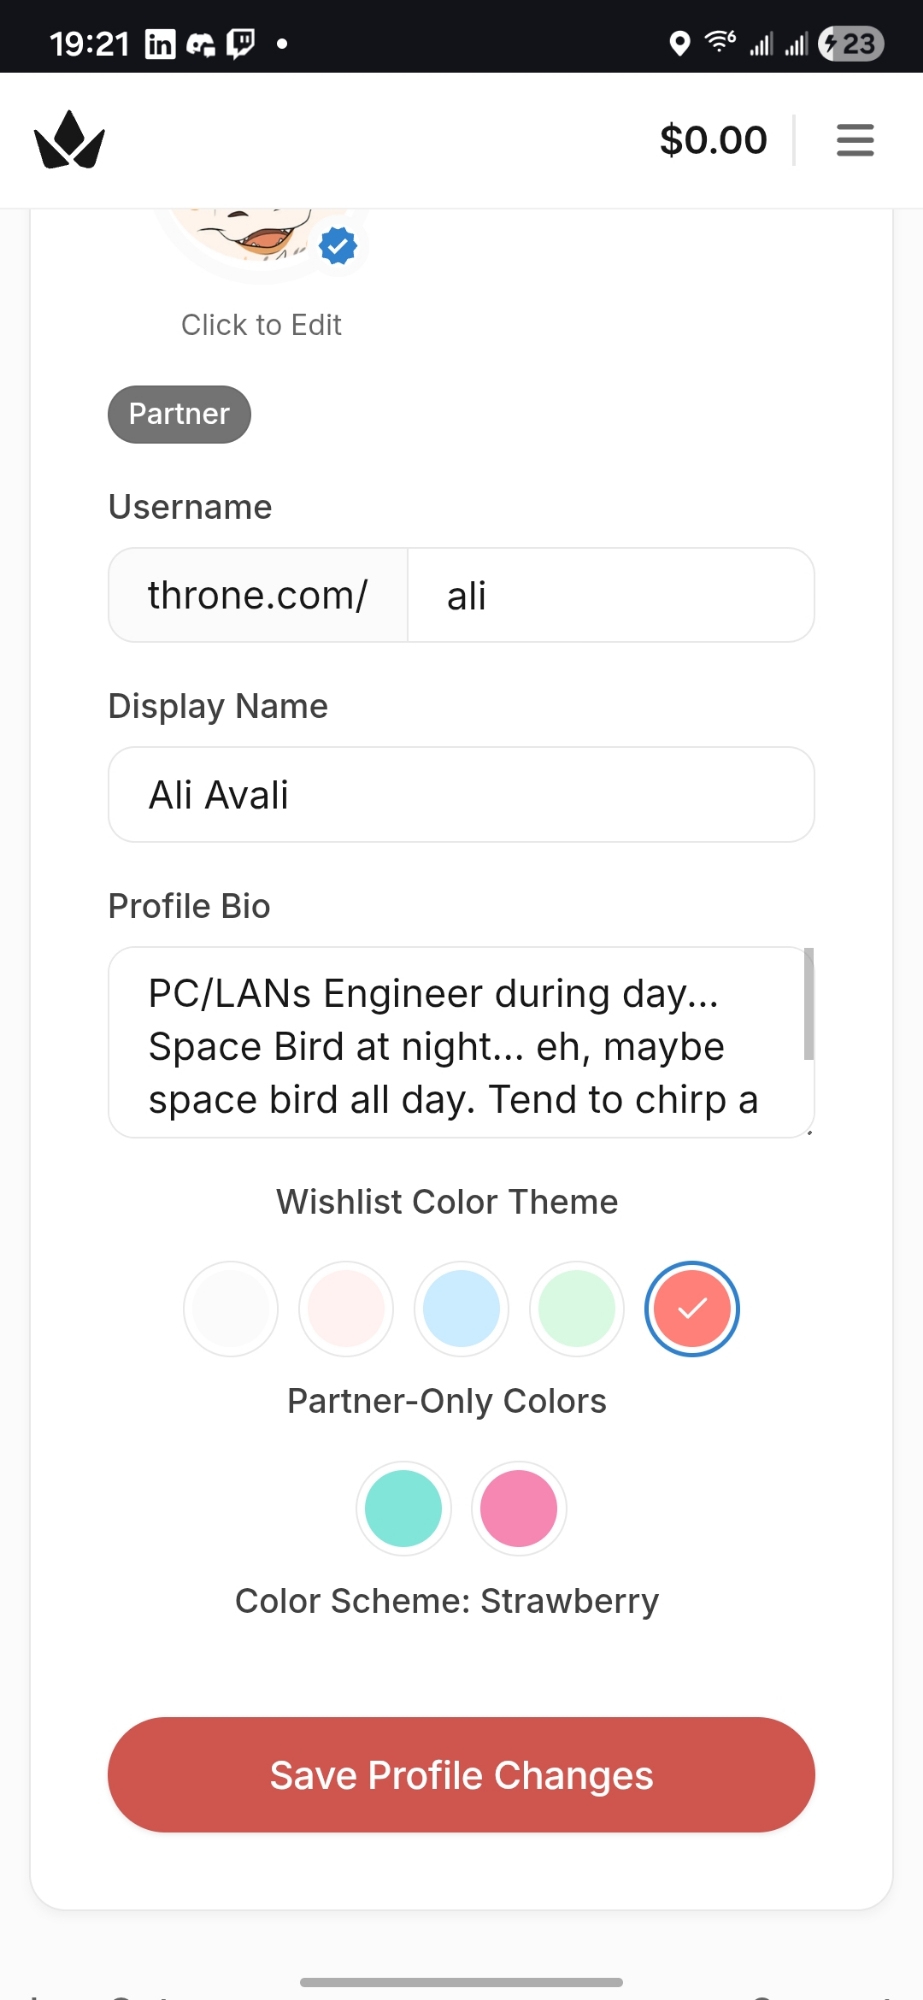Image resolution: width=923 pixels, height=2000 pixels.
Task: Pick the light green color theme
Action: (x=577, y=1309)
